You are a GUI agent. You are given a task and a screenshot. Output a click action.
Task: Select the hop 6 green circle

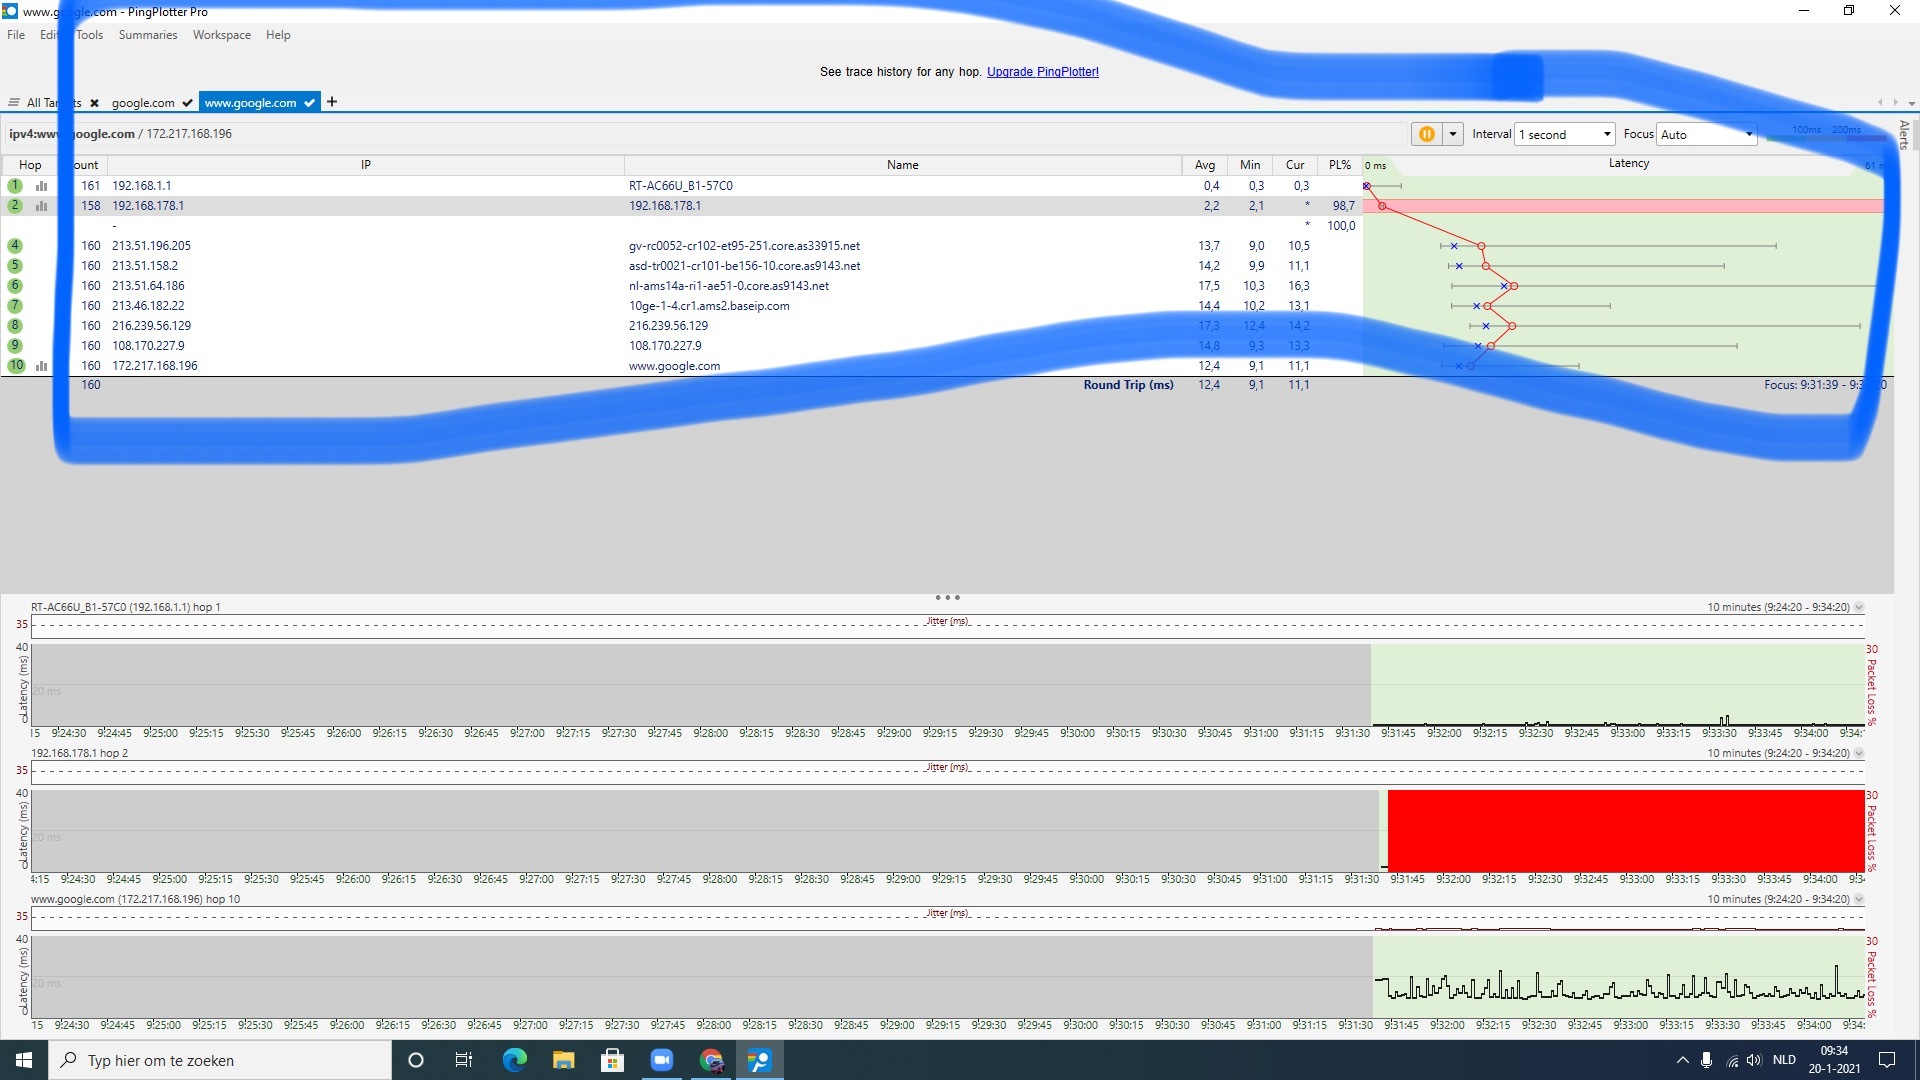(15, 286)
